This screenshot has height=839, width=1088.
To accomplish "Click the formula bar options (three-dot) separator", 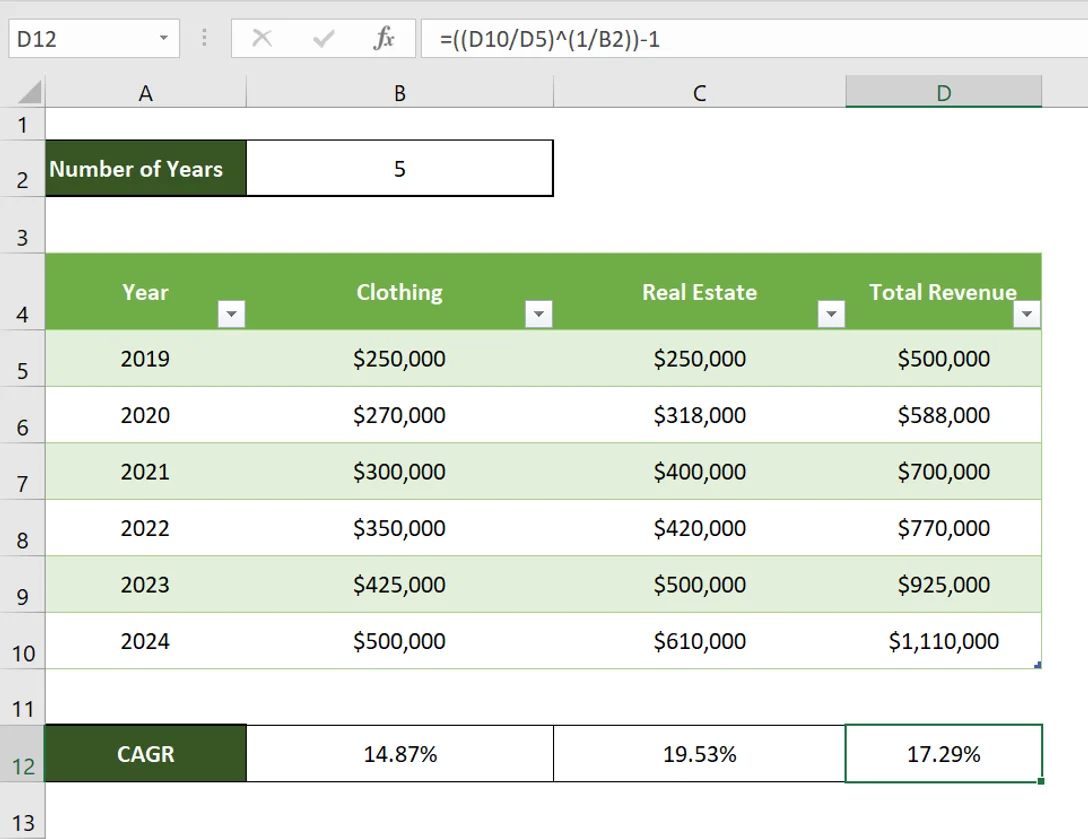I will (x=204, y=38).
